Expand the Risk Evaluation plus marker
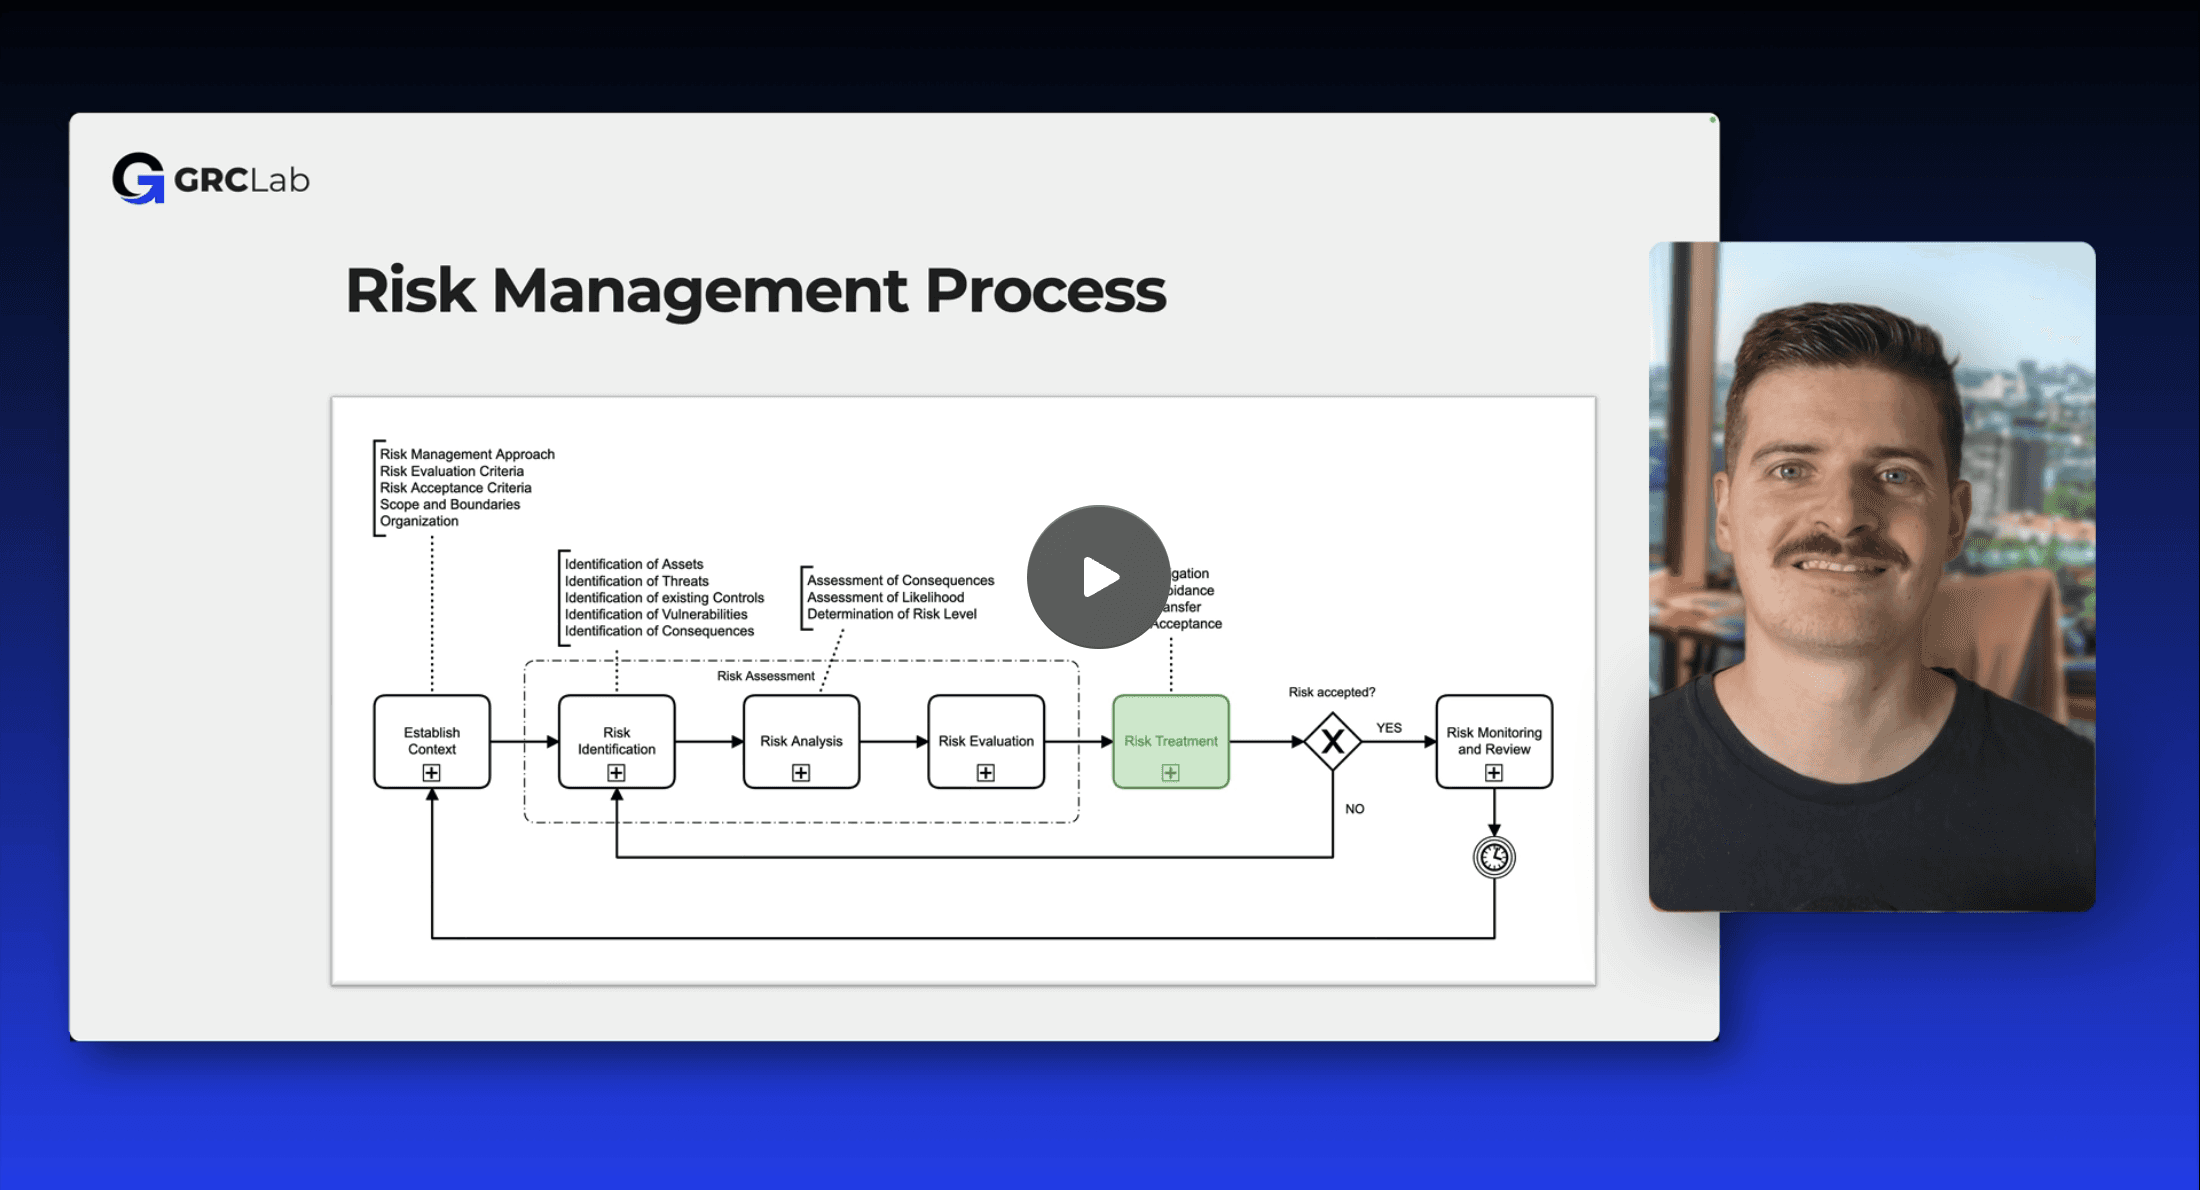 point(985,773)
